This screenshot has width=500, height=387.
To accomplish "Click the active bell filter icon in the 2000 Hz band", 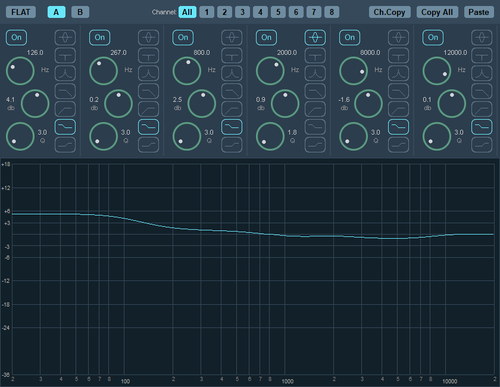I will point(315,37).
